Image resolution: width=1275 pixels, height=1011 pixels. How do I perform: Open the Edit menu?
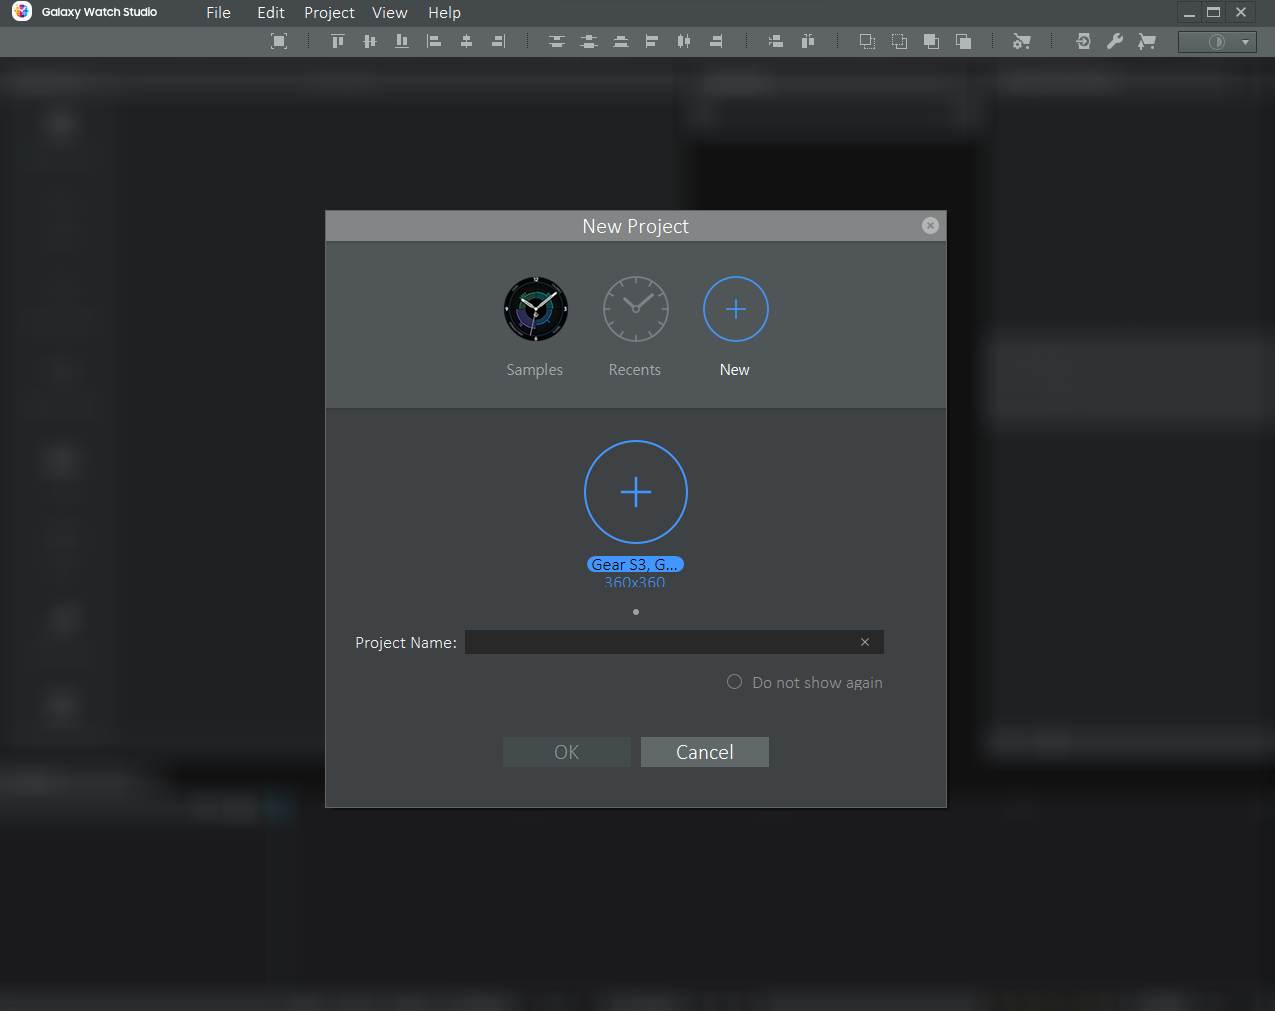(x=271, y=13)
